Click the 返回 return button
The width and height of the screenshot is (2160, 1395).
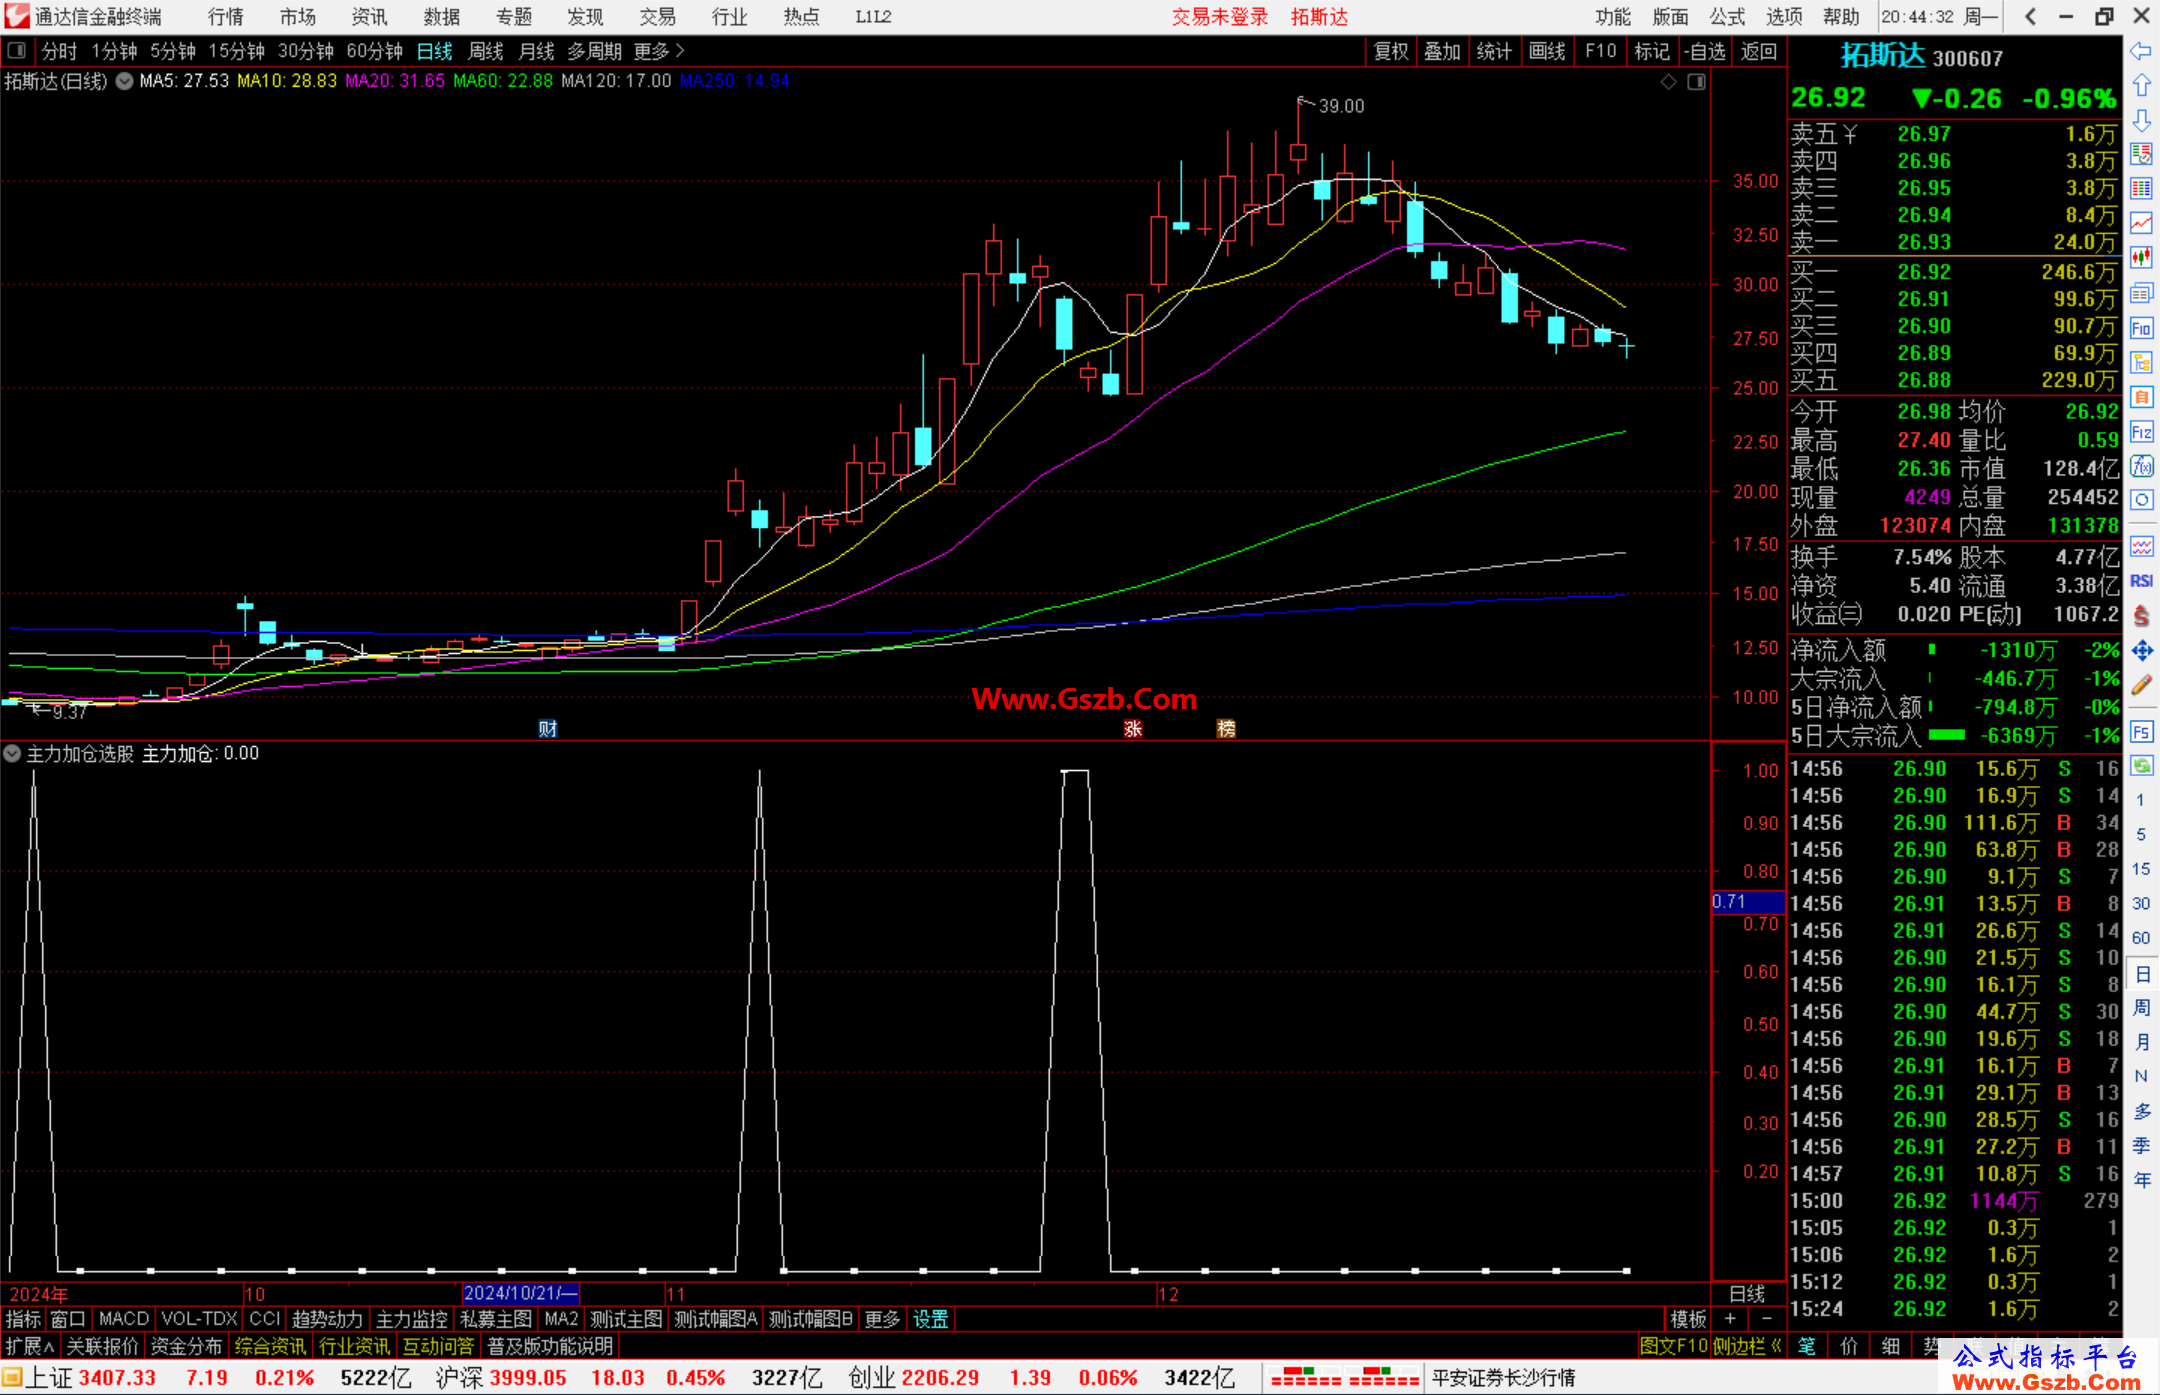click(1758, 51)
